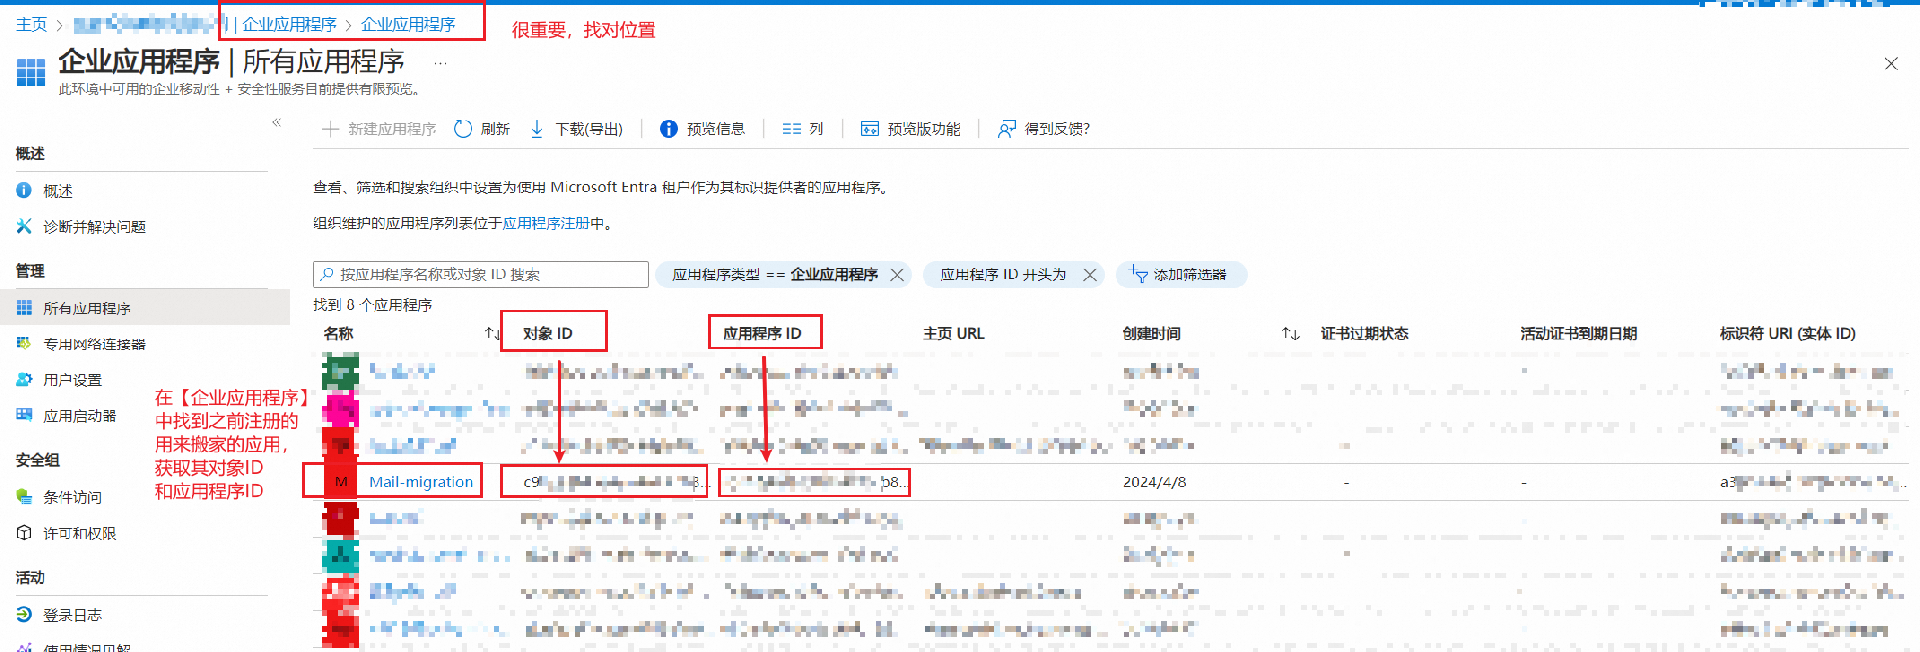This screenshot has width=1920, height=652.
Task: Click the 主页 URL column header
Action: [954, 334]
